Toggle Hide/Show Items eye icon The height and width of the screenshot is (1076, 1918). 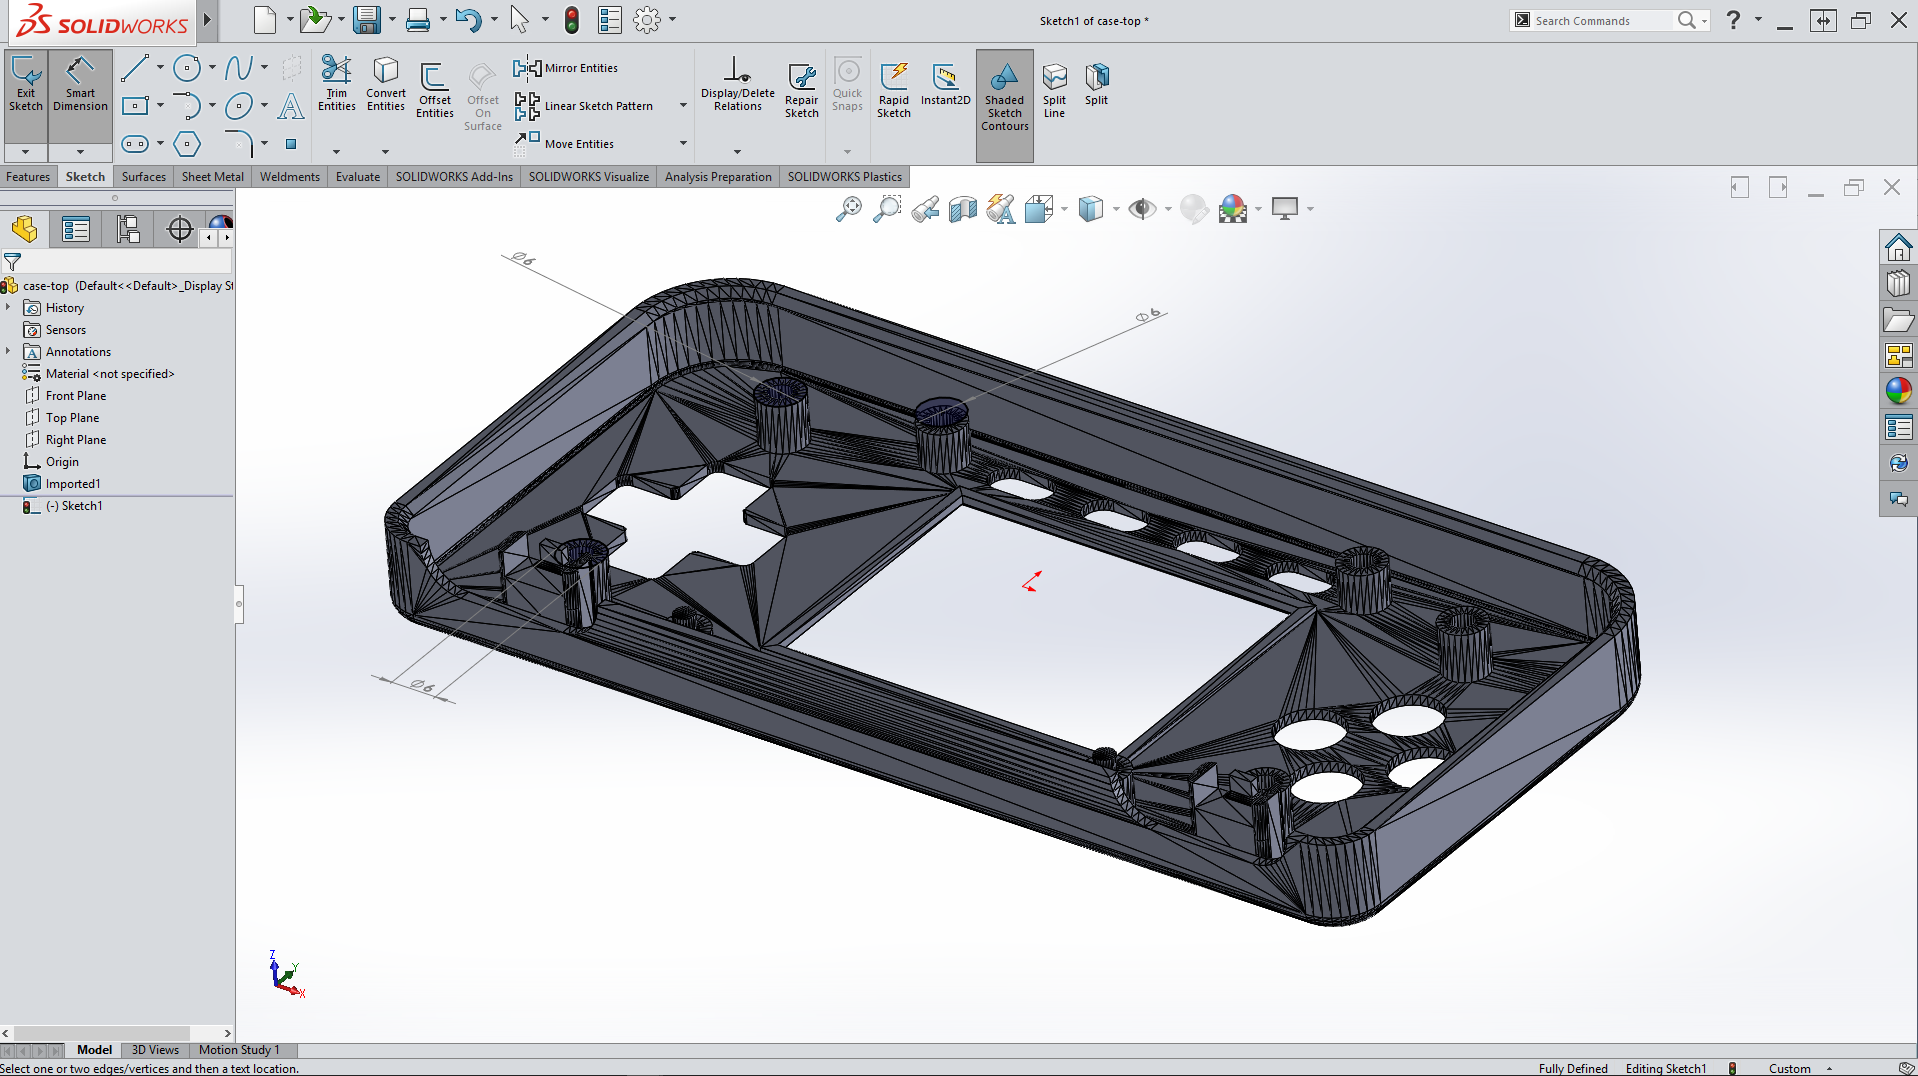pyautogui.click(x=1141, y=209)
